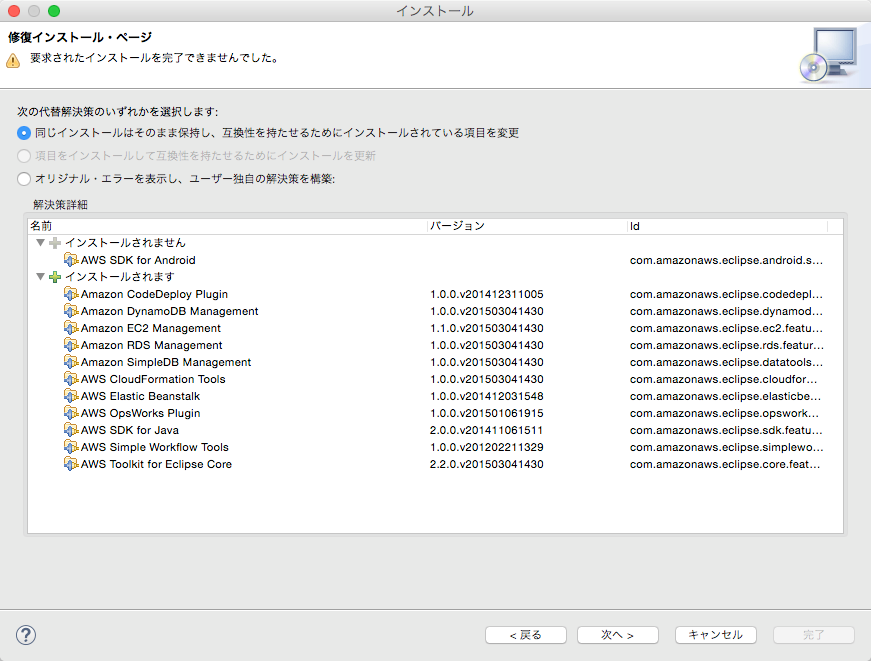The width and height of the screenshot is (871, 661).
Task: Click the Amazon EC2 Management feature icon
Action: point(71,328)
